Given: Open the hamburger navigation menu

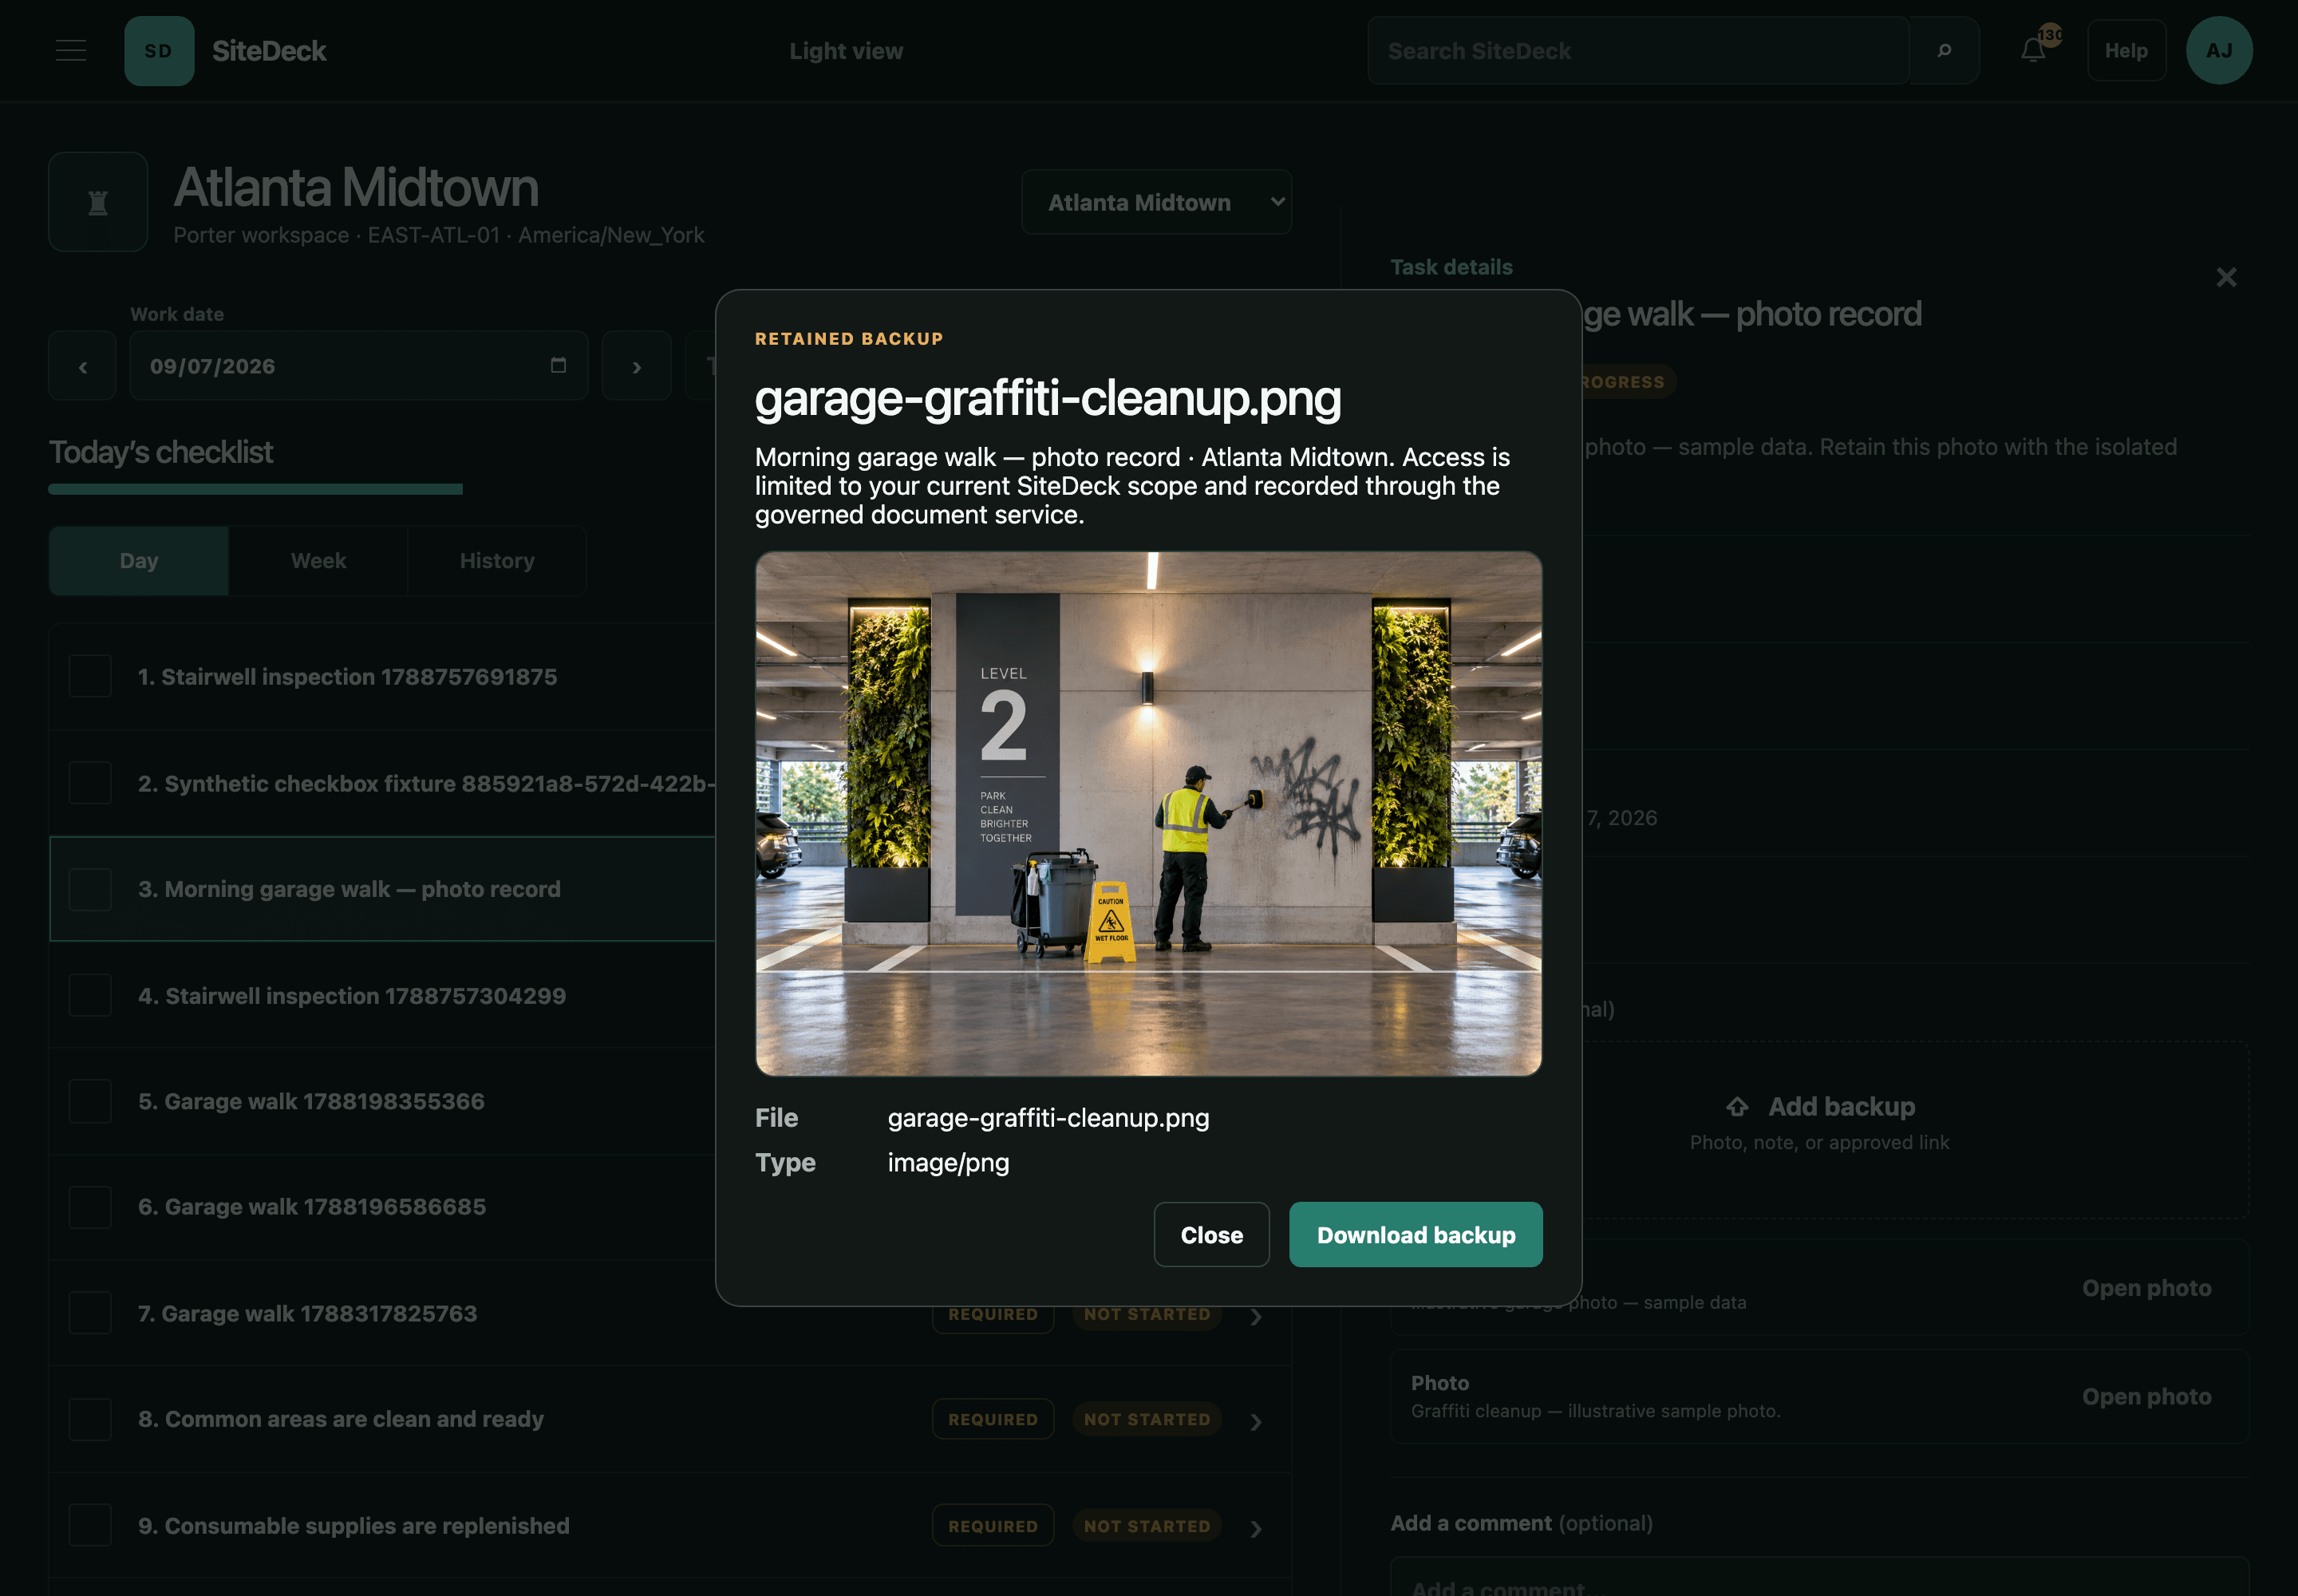Looking at the screenshot, I should (71, 51).
